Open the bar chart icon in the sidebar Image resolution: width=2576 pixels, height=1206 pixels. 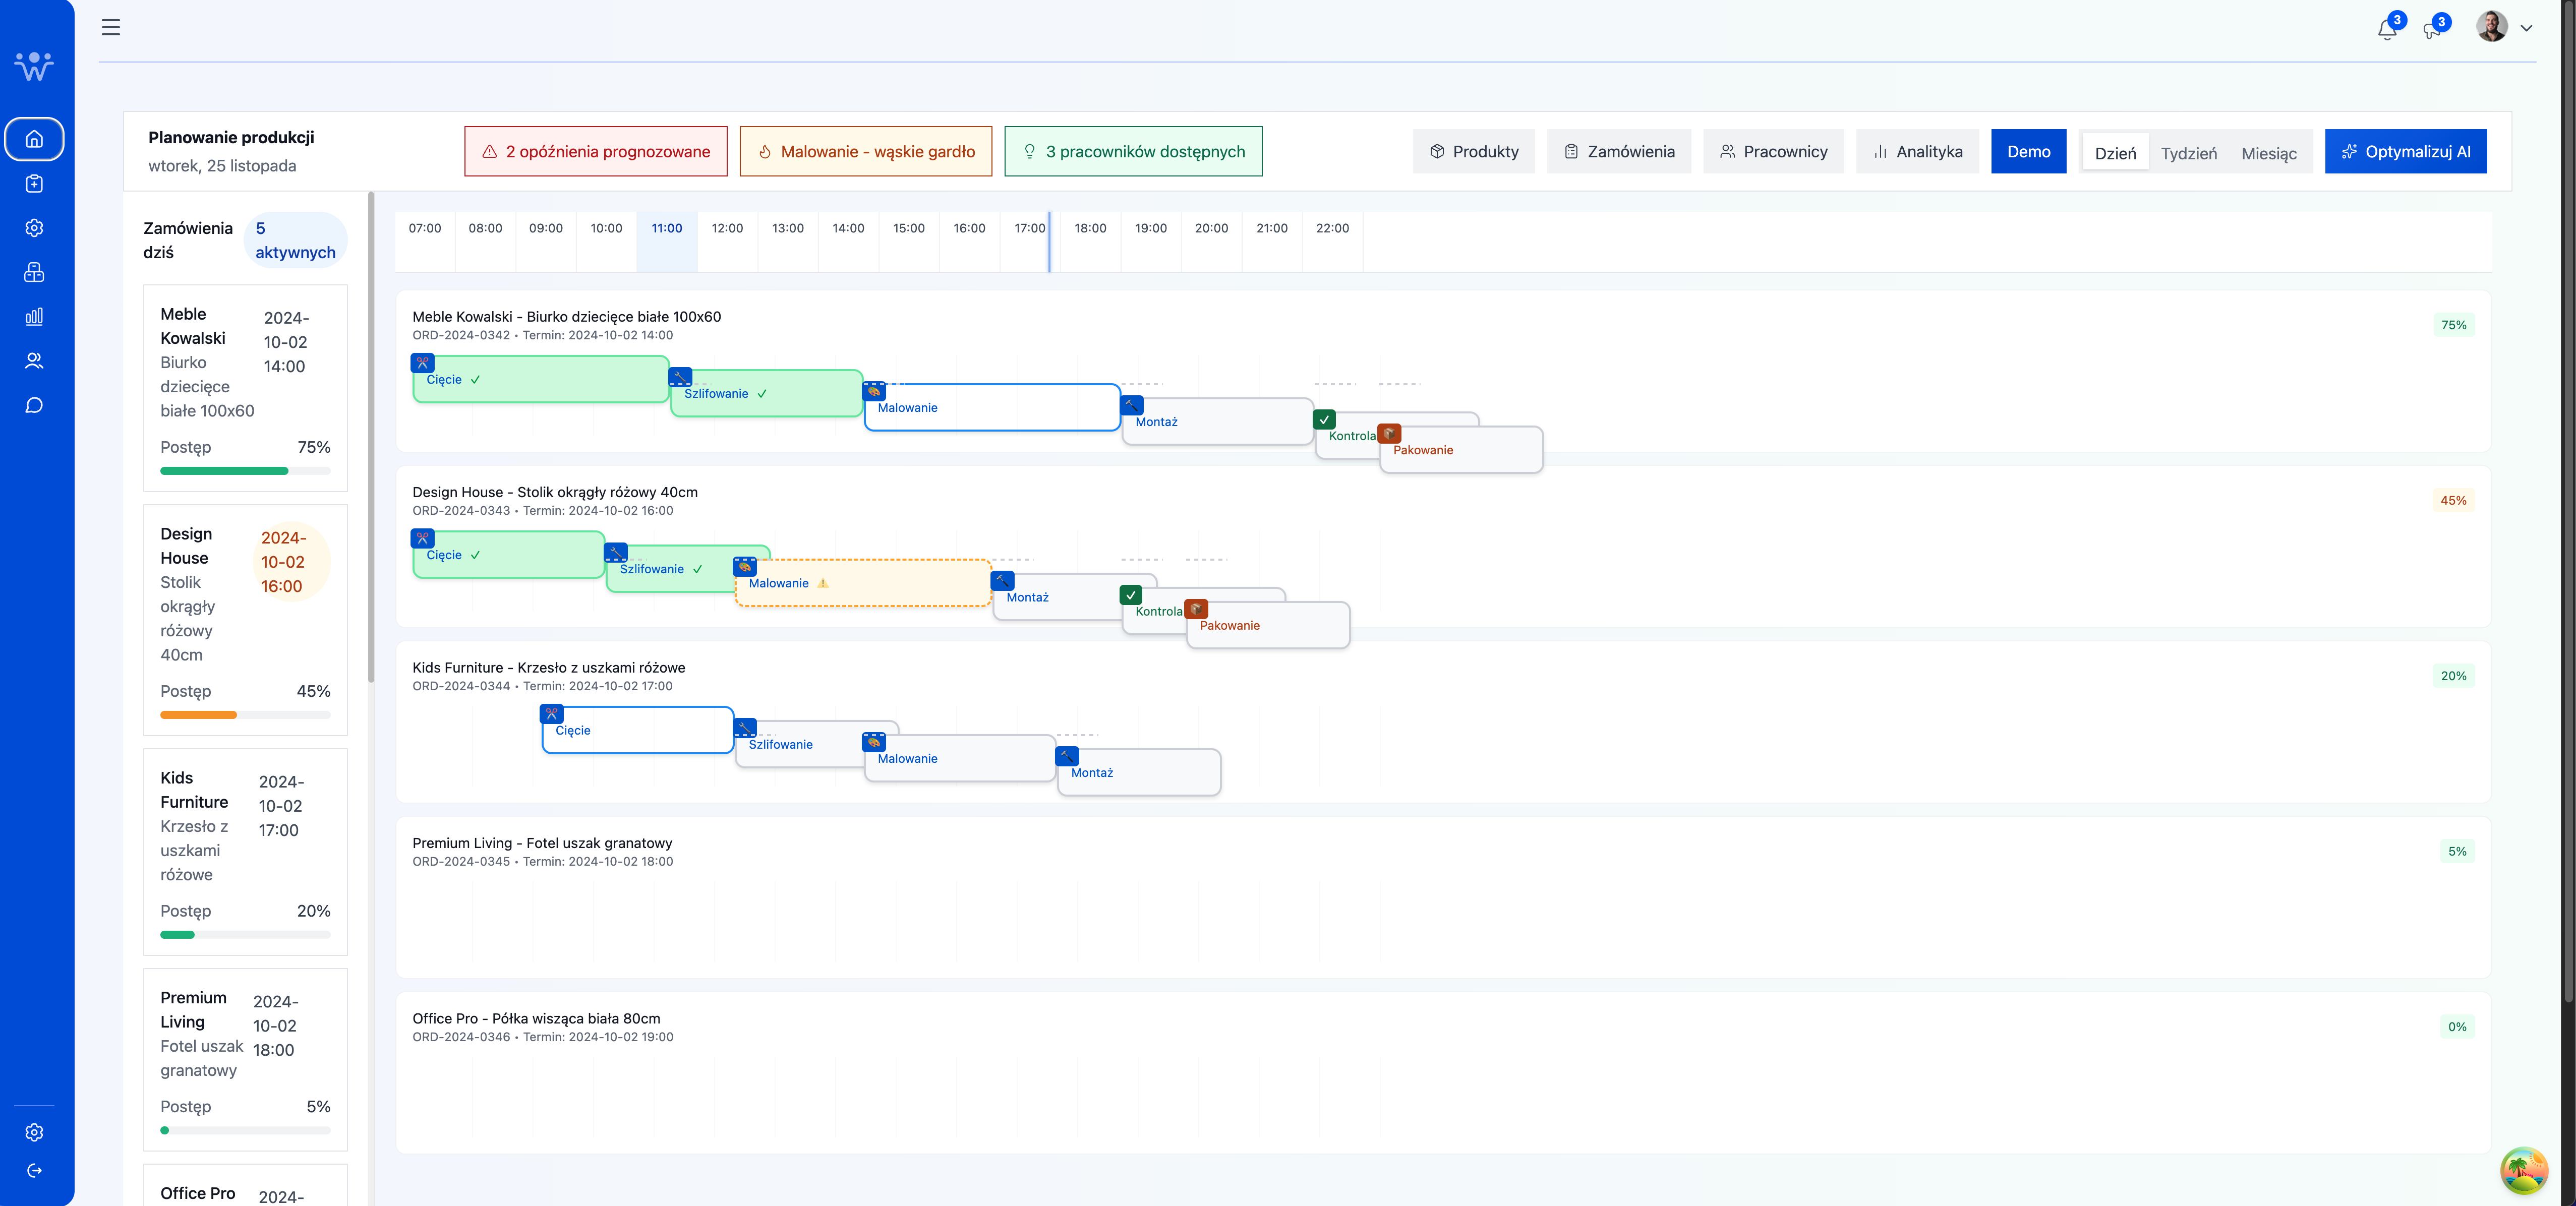(x=34, y=316)
